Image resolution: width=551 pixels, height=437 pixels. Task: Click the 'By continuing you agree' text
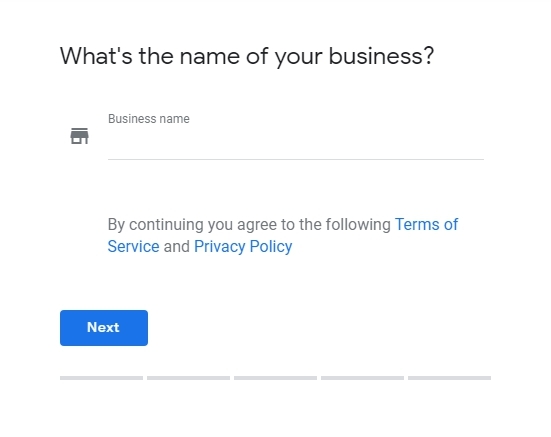pos(192,224)
